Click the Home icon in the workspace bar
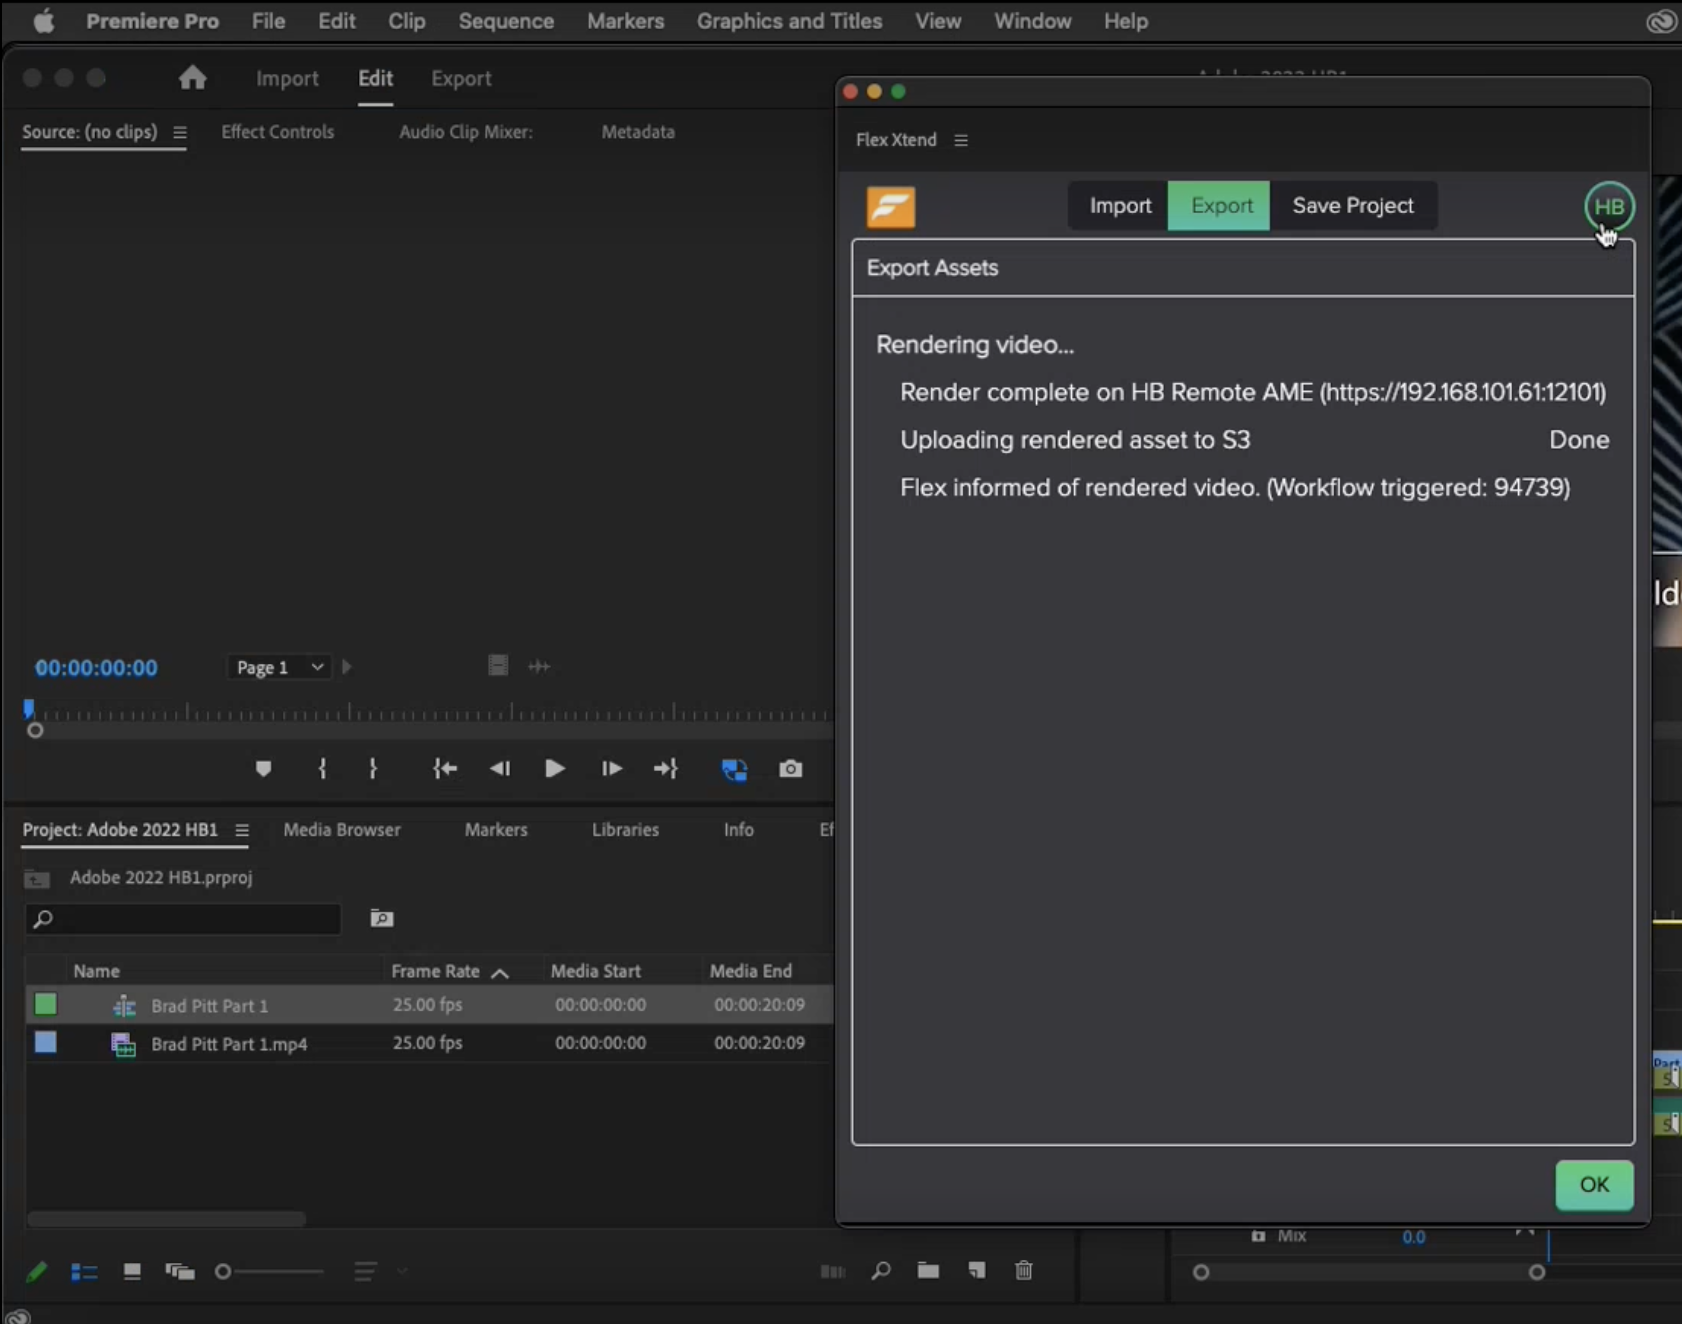The height and width of the screenshot is (1324, 1682). pyautogui.click(x=192, y=78)
